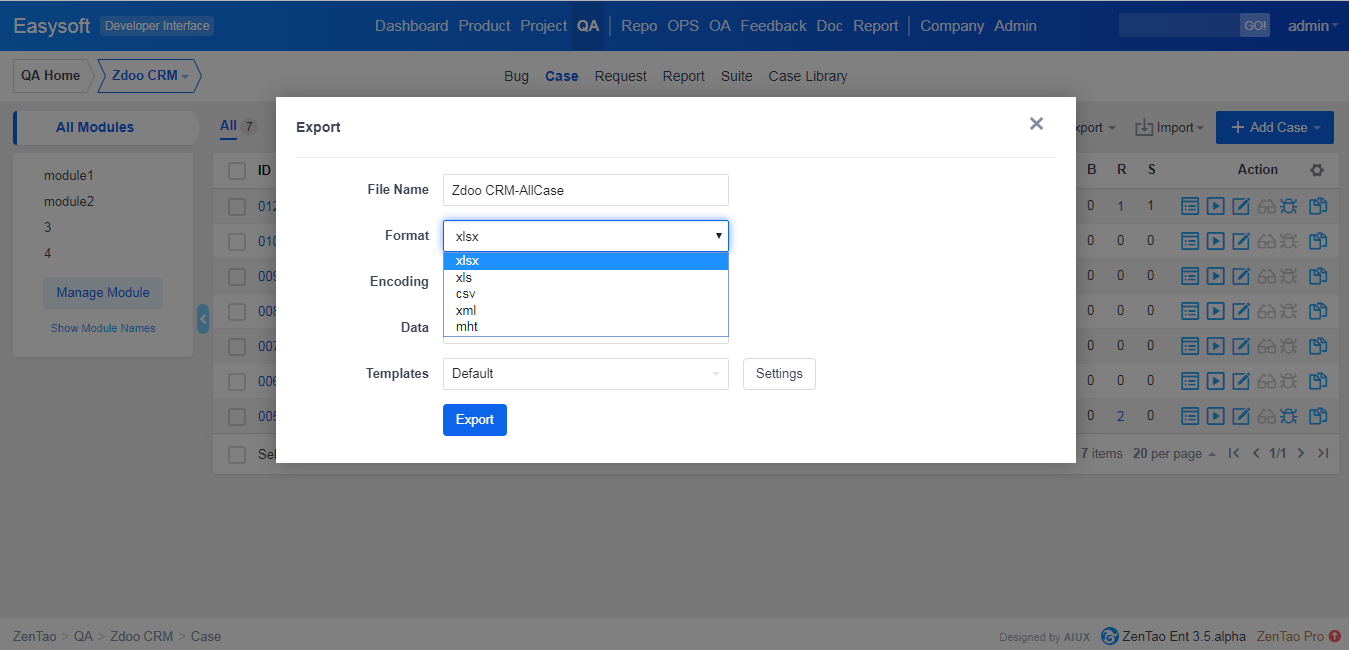
Task: Click the results list icon in the second case row
Action: point(1190,241)
